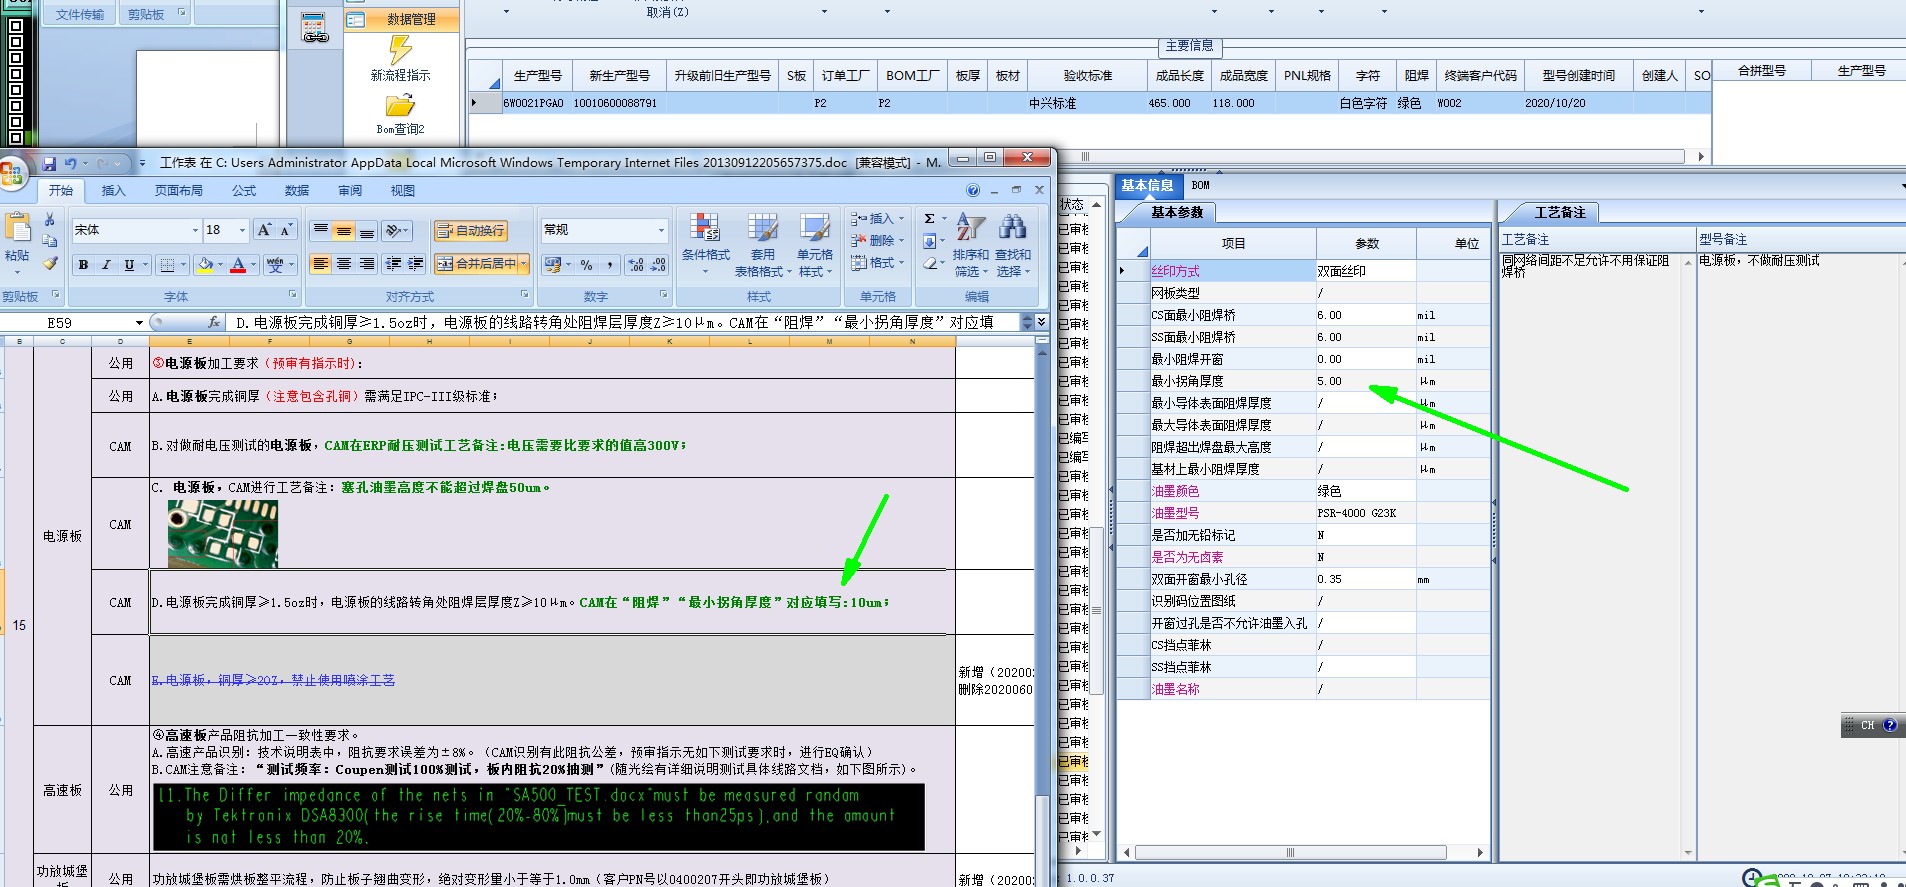Click the 合并后居中 merge button
This screenshot has height=887, width=1906.
(x=476, y=264)
